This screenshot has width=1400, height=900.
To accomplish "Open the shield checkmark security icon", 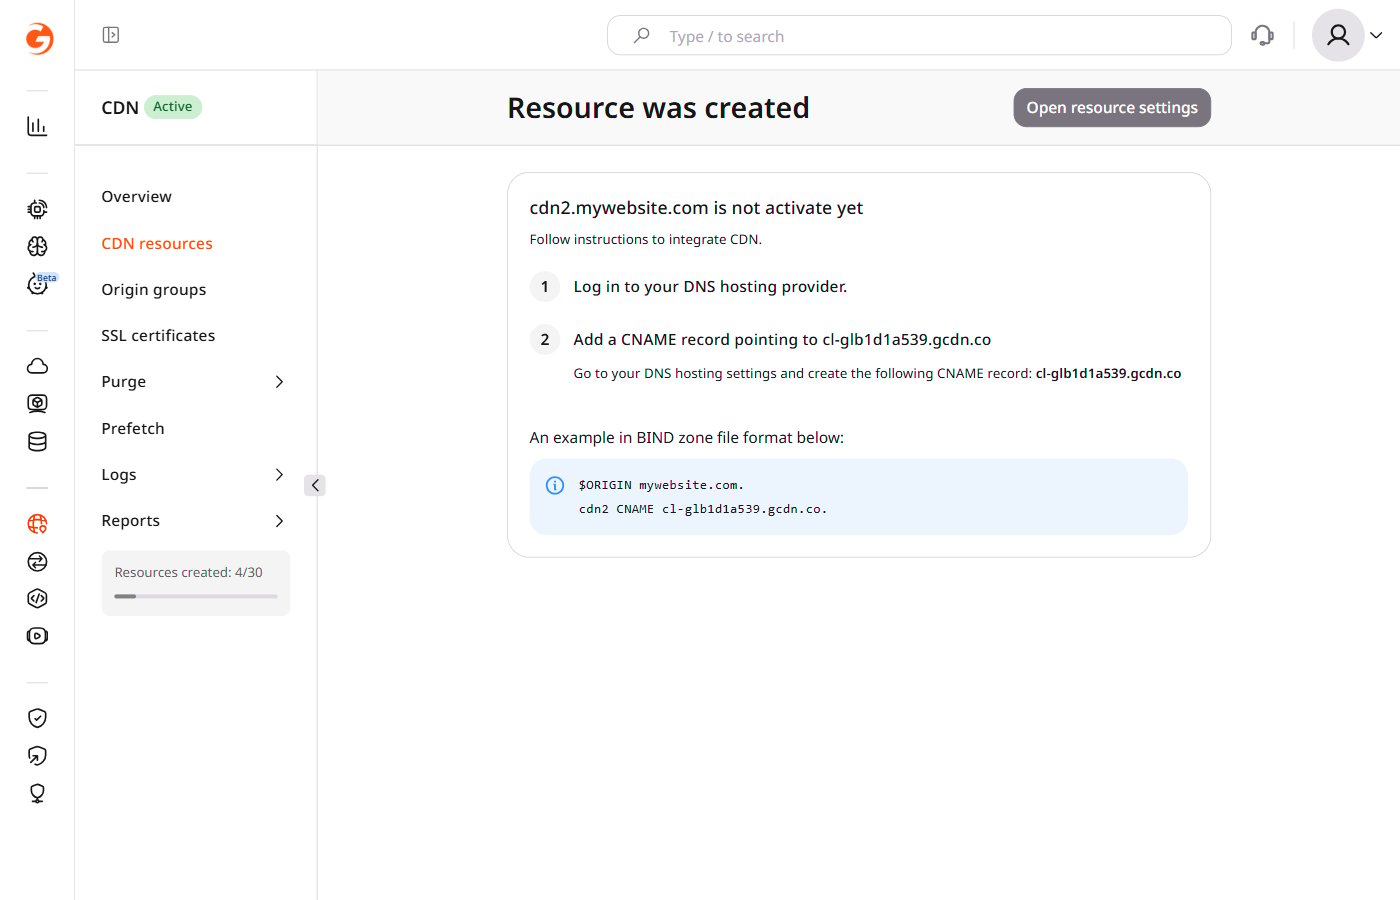I will coord(37,718).
